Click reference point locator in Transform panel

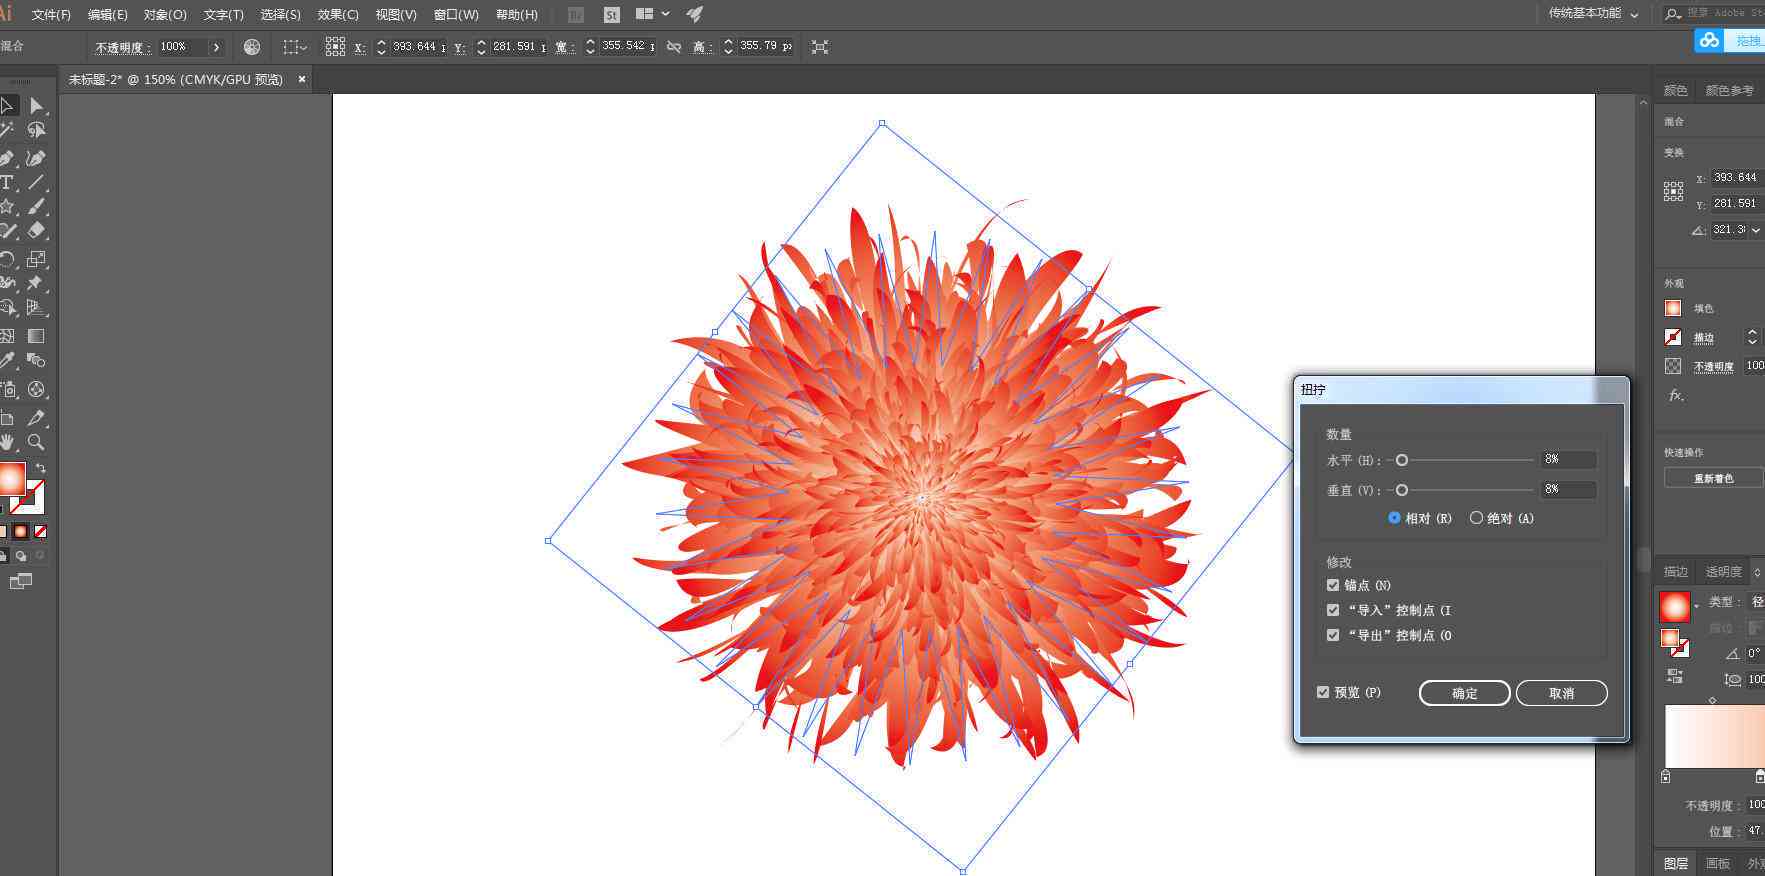click(x=1673, y=191)
